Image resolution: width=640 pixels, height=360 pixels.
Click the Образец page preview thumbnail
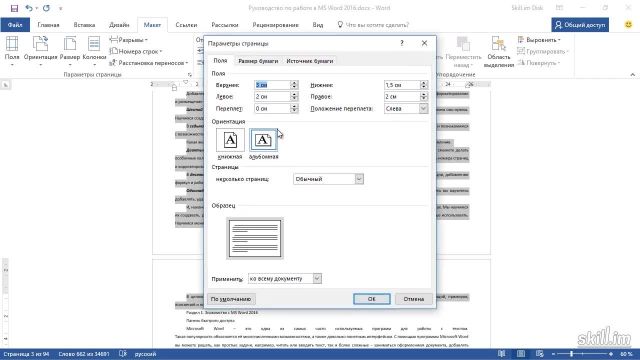pos(255,238)
